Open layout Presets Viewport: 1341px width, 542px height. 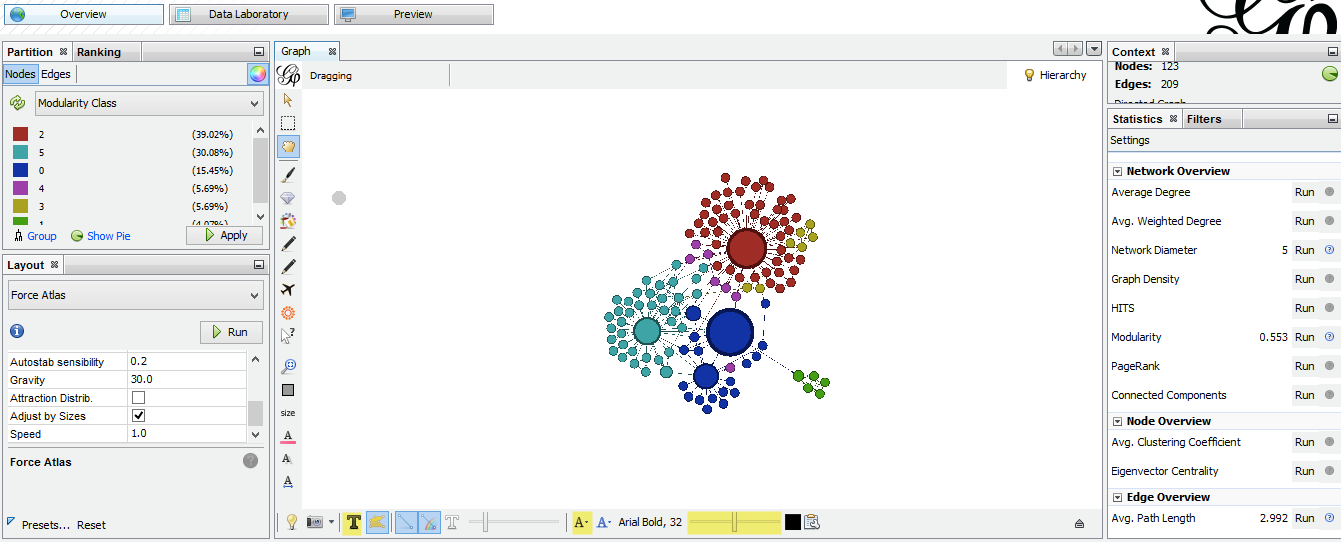[x=46, y=524]
